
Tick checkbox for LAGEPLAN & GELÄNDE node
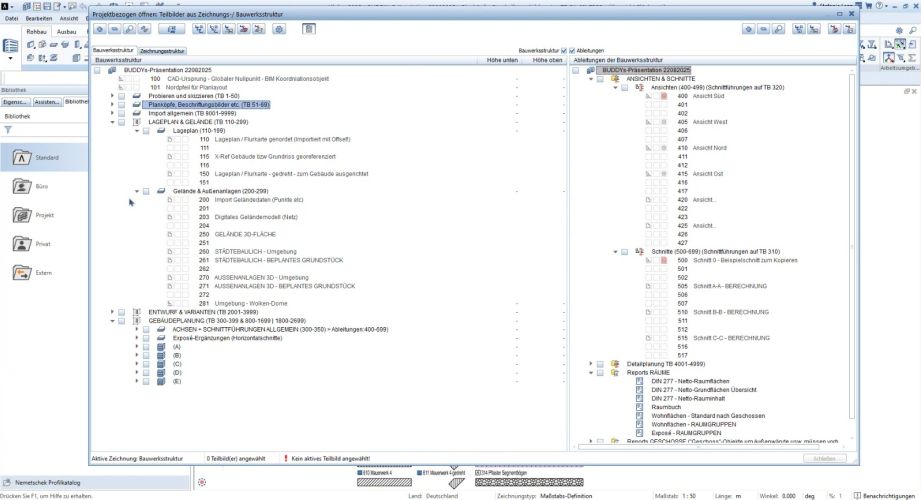click(x=121, y=122)
